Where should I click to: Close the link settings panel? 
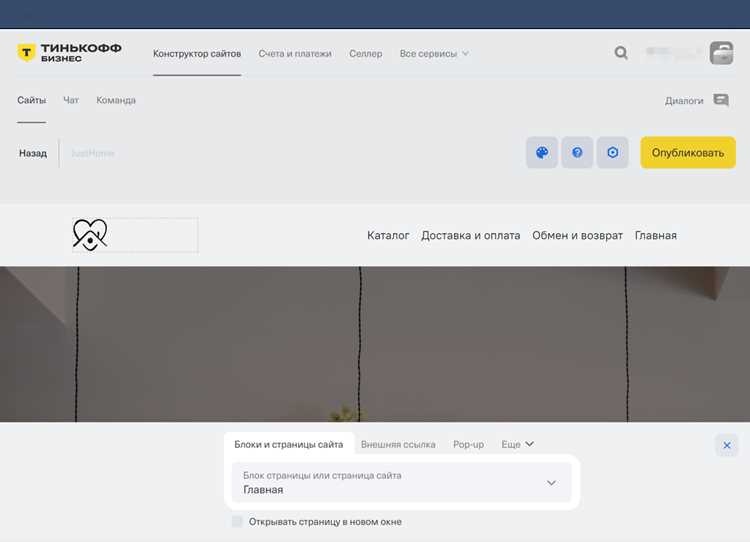pos(727,445)
